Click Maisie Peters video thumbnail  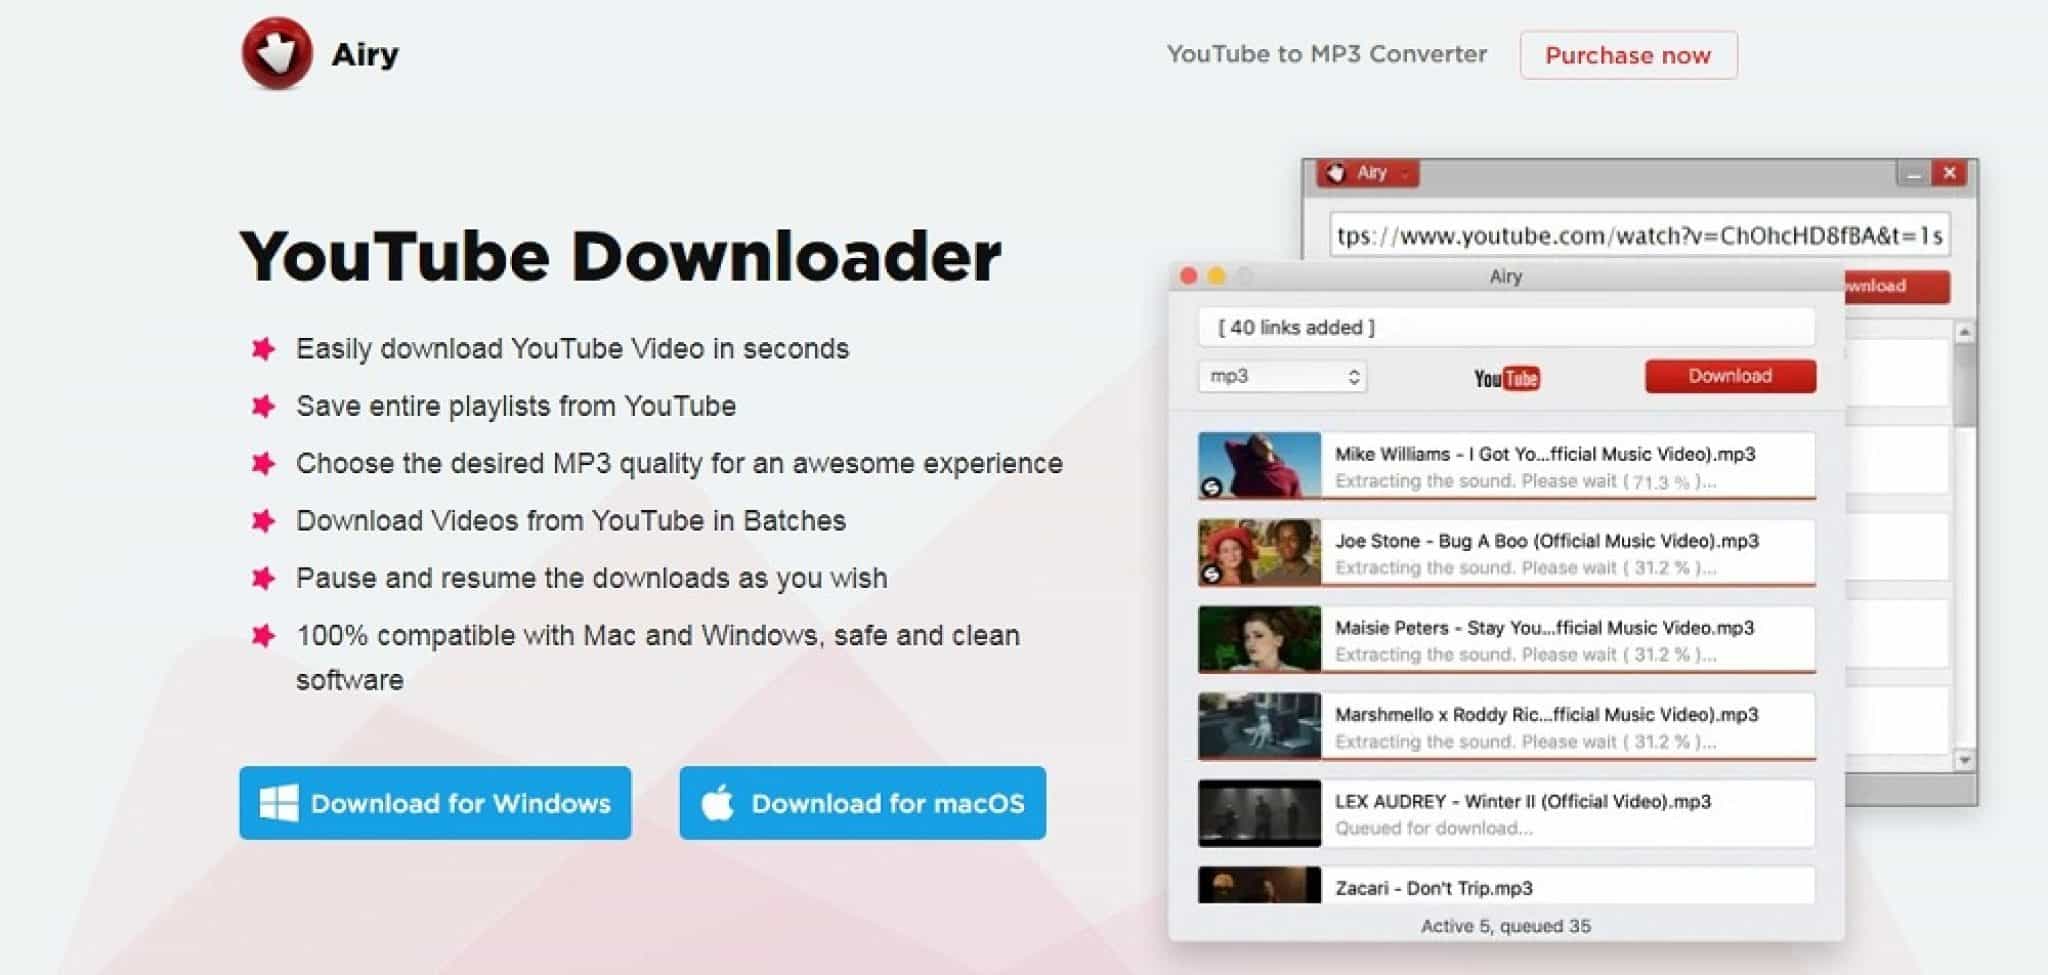tap(1259, 639)
